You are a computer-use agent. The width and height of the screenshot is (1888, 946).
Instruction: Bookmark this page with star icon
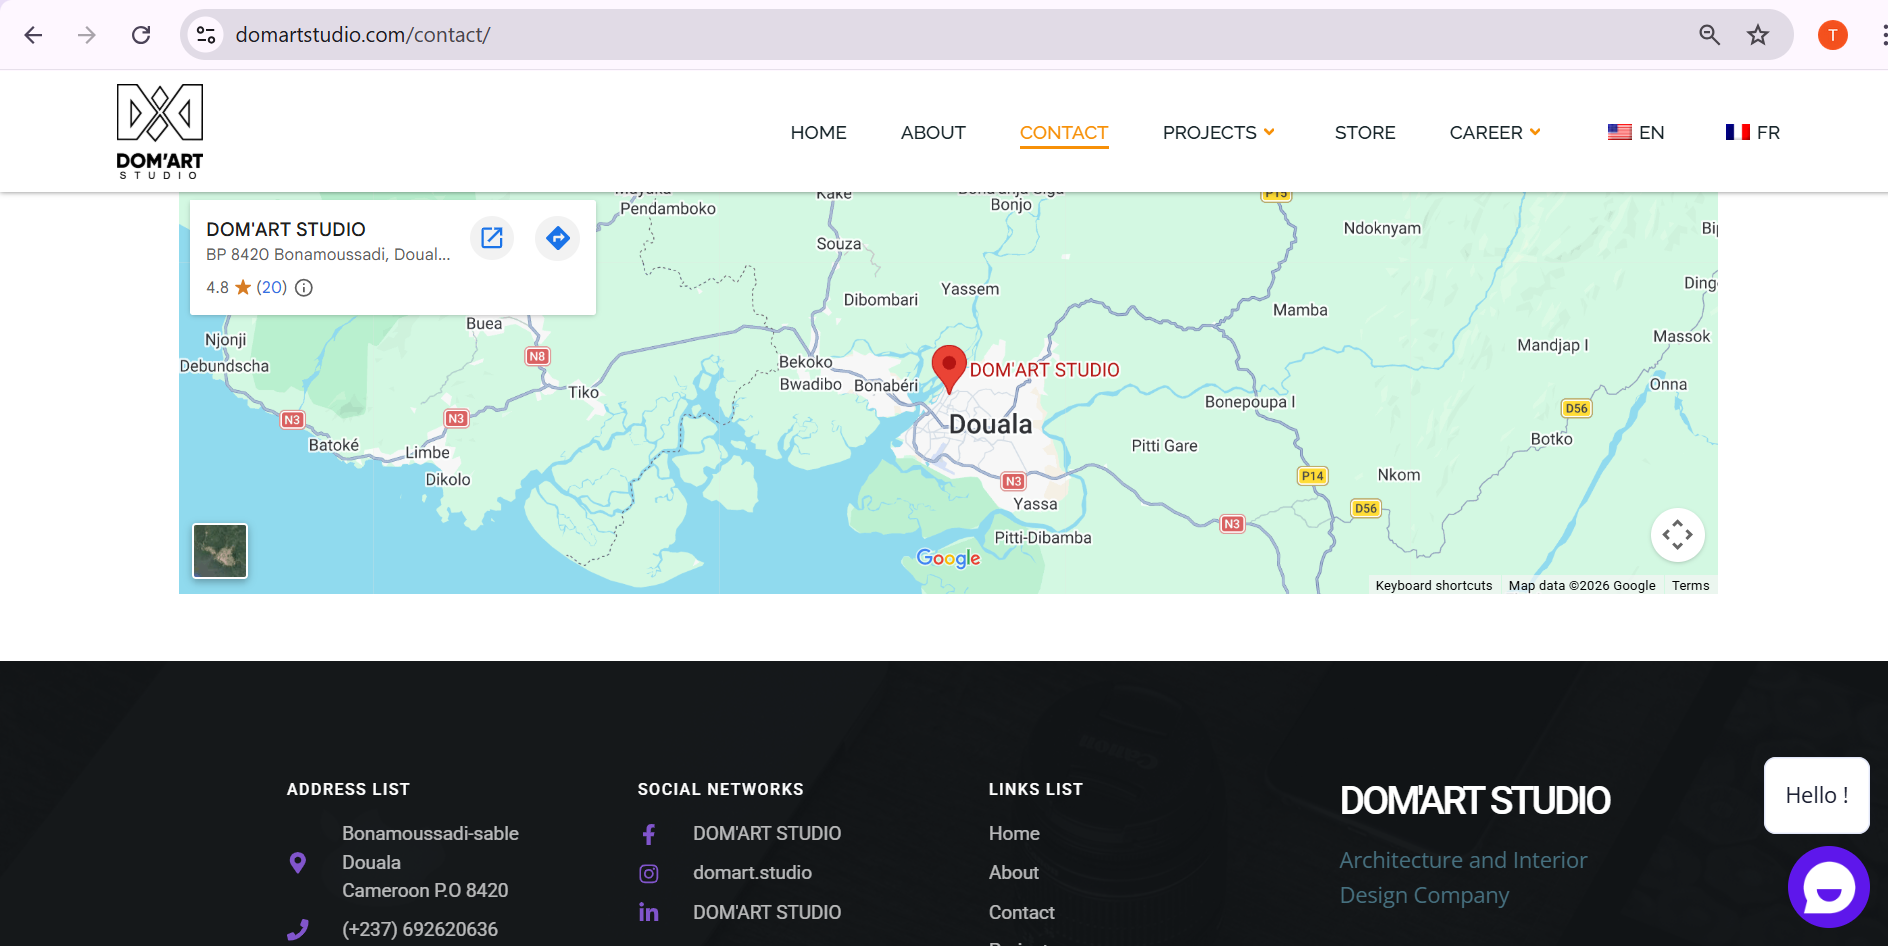tap(1757, 35)
